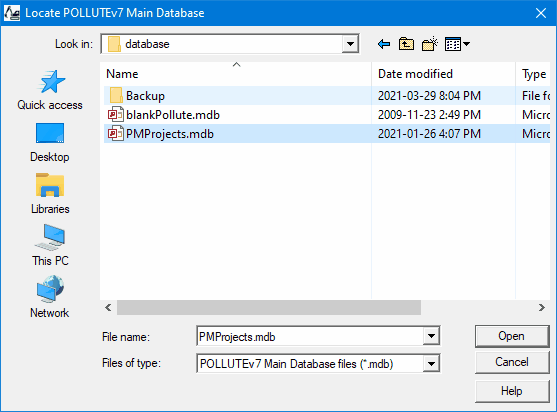Click POLLUTE app icon in title bar

coord(12,13)
